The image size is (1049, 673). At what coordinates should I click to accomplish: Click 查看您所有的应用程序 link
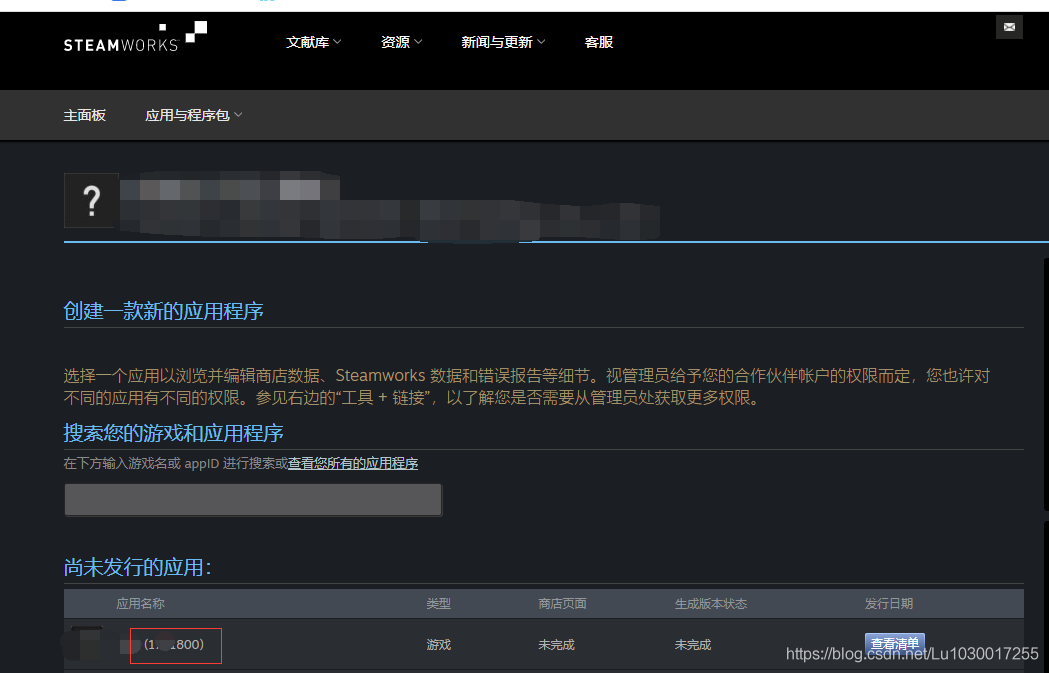[x=353, y=463]
